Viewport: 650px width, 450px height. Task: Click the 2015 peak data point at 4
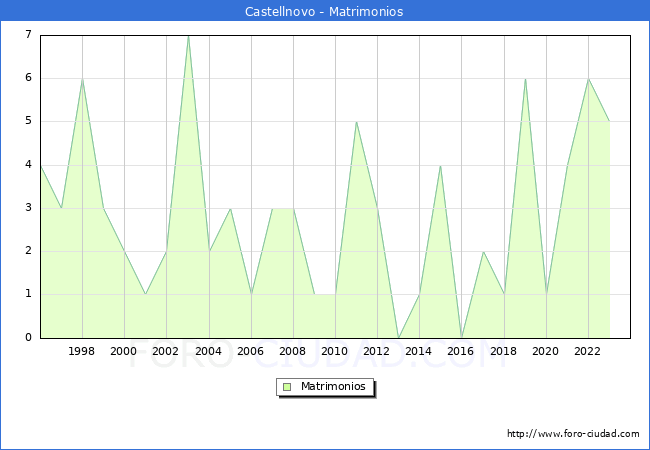[440, 166]
